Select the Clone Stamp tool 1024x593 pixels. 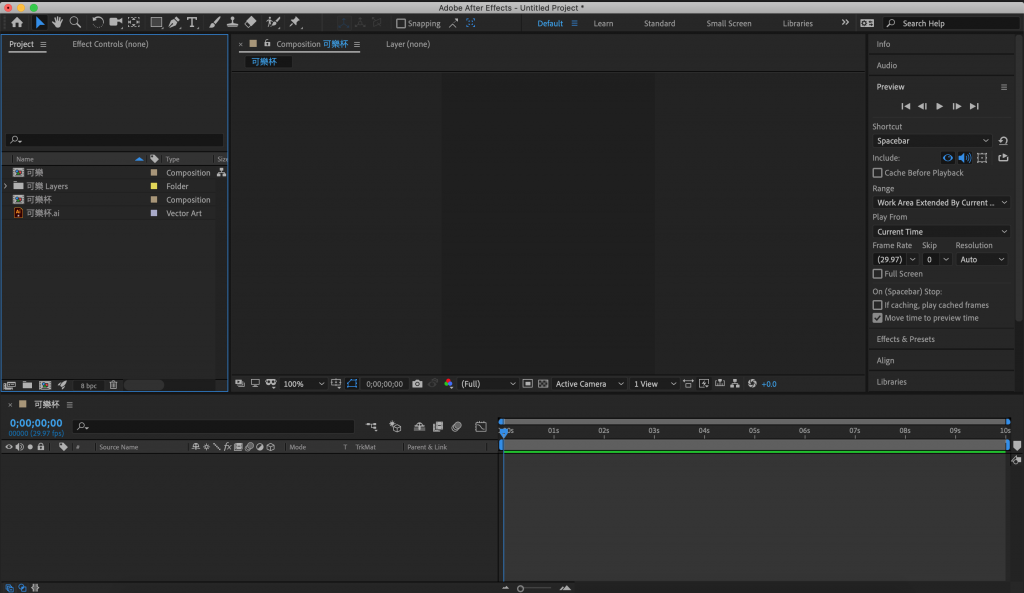coord(232,23)
